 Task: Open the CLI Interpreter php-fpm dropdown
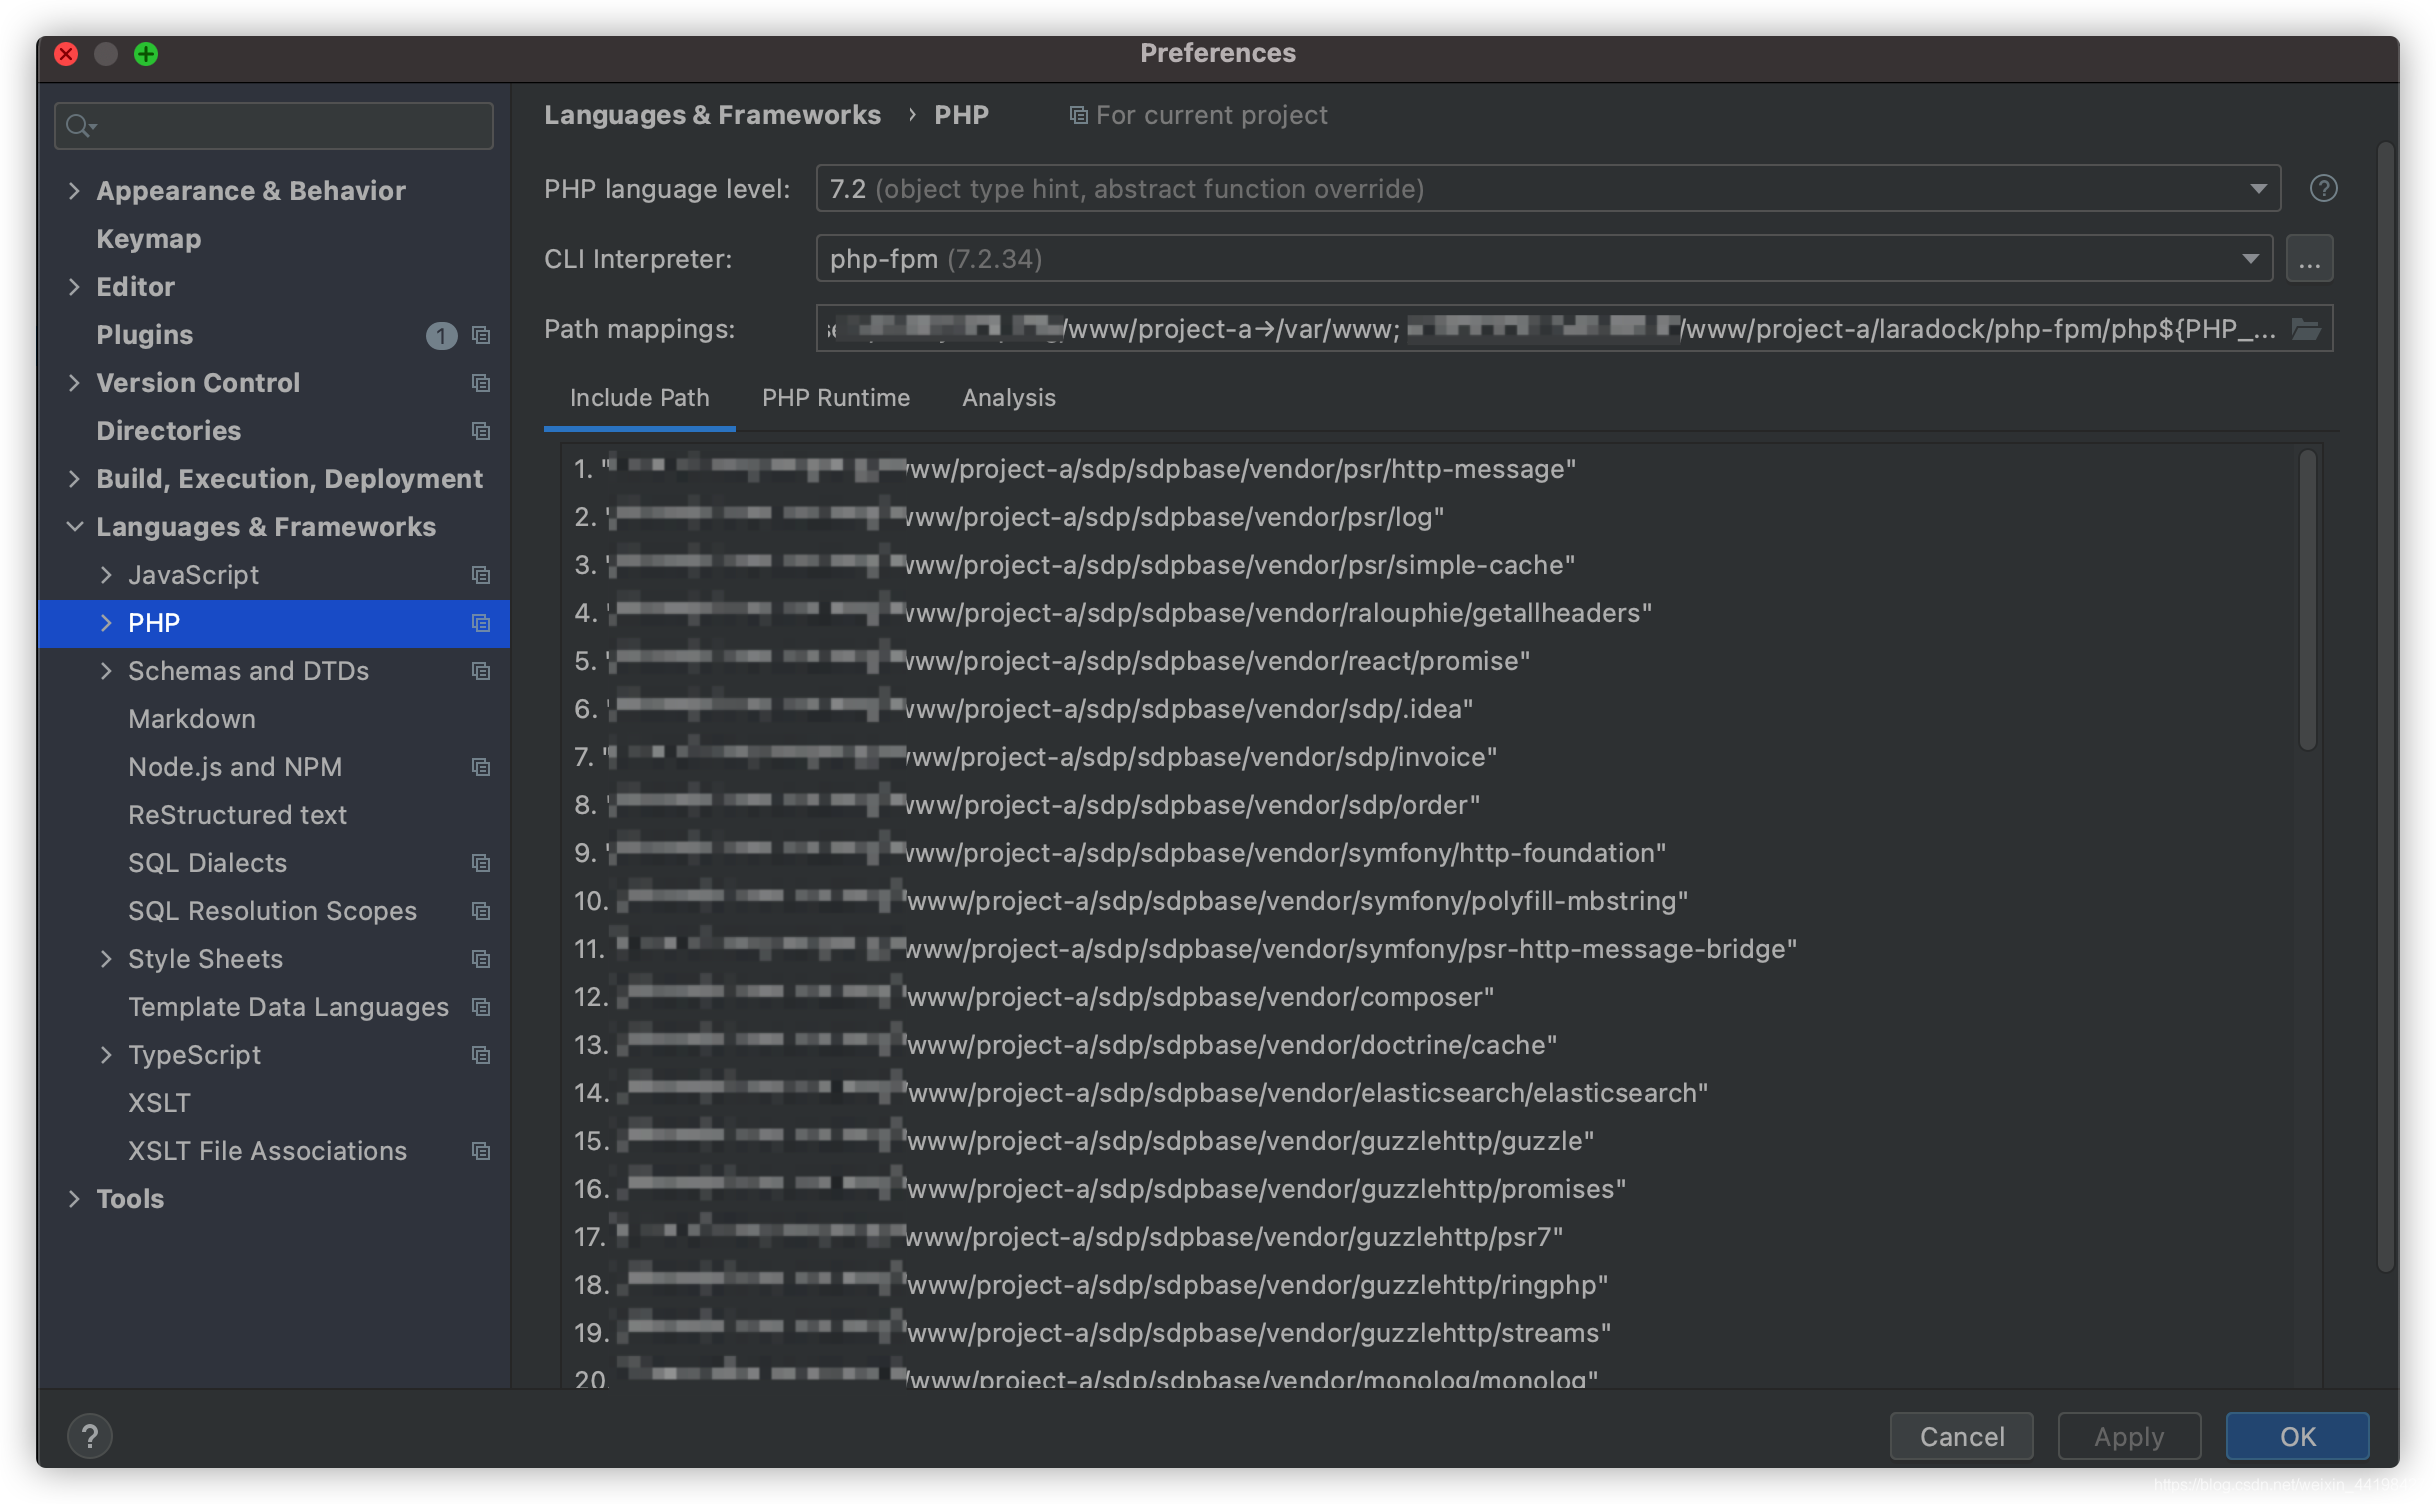point(2249,259)
